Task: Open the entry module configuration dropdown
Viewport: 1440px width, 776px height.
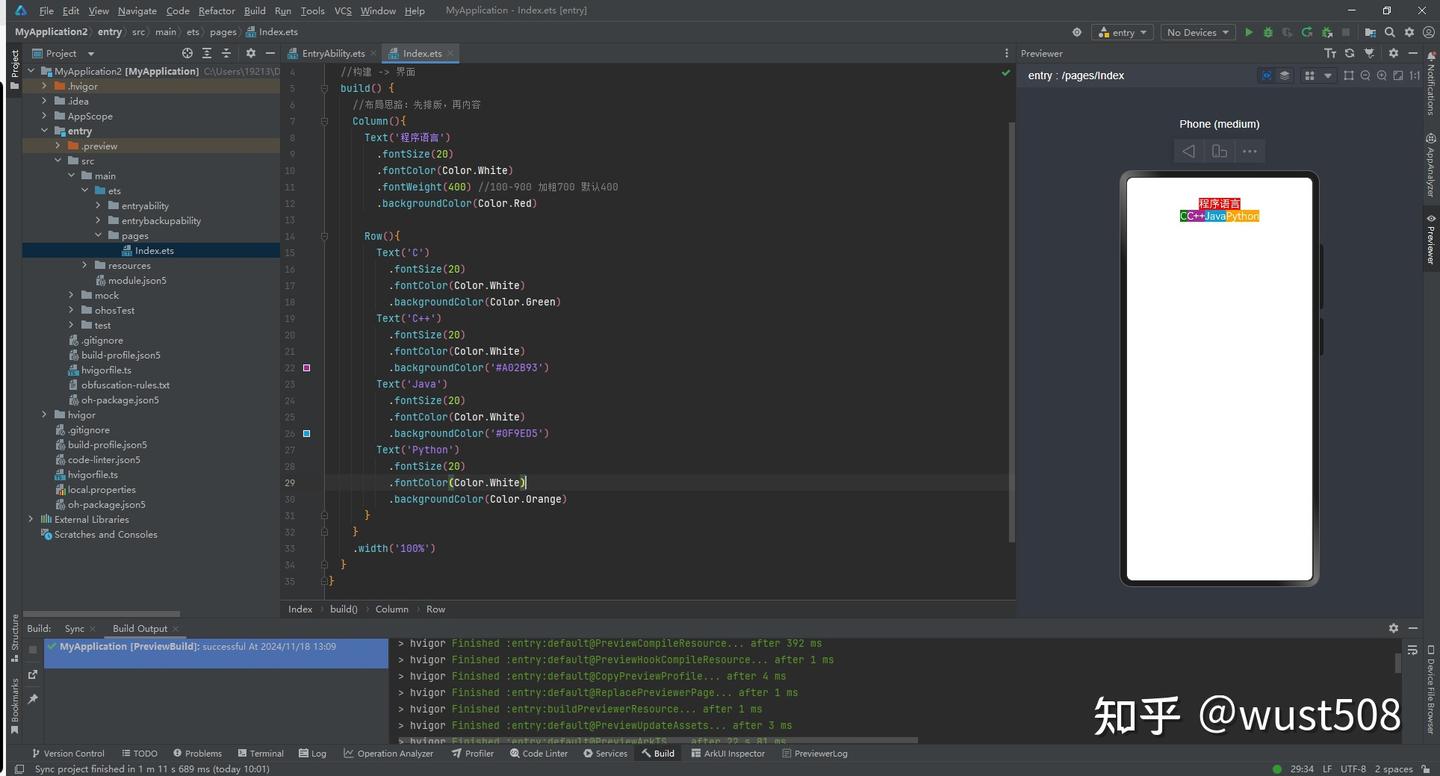Action: coord(1123,32)
